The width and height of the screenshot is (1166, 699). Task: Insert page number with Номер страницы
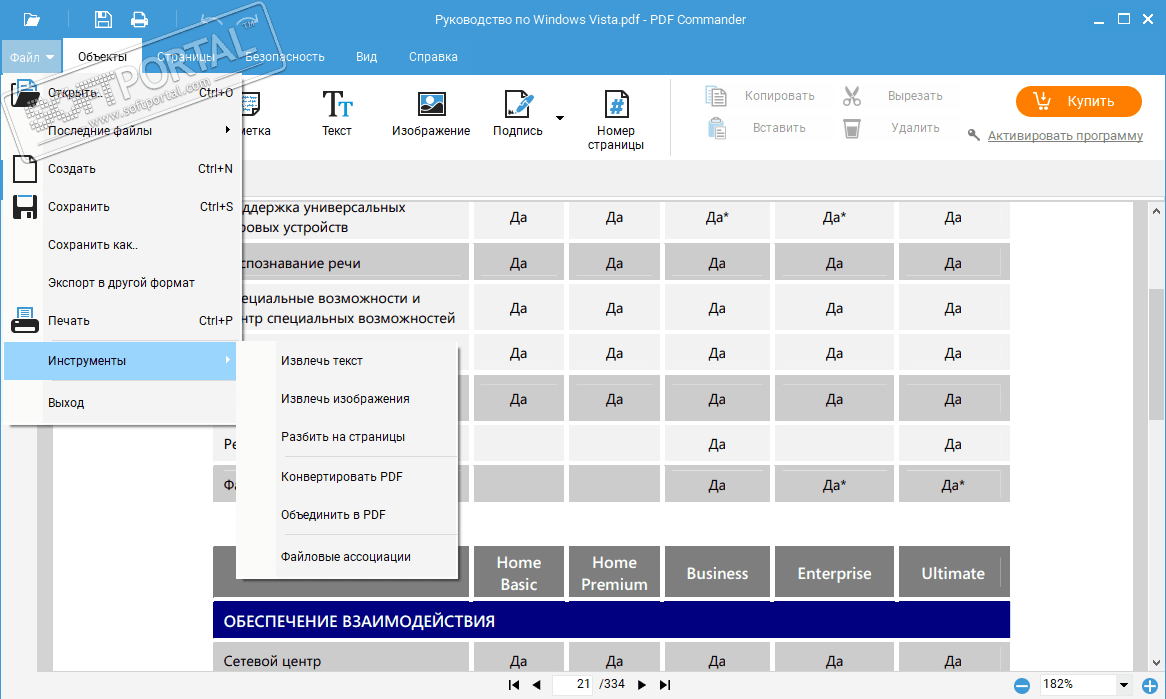tap(616, 120)
